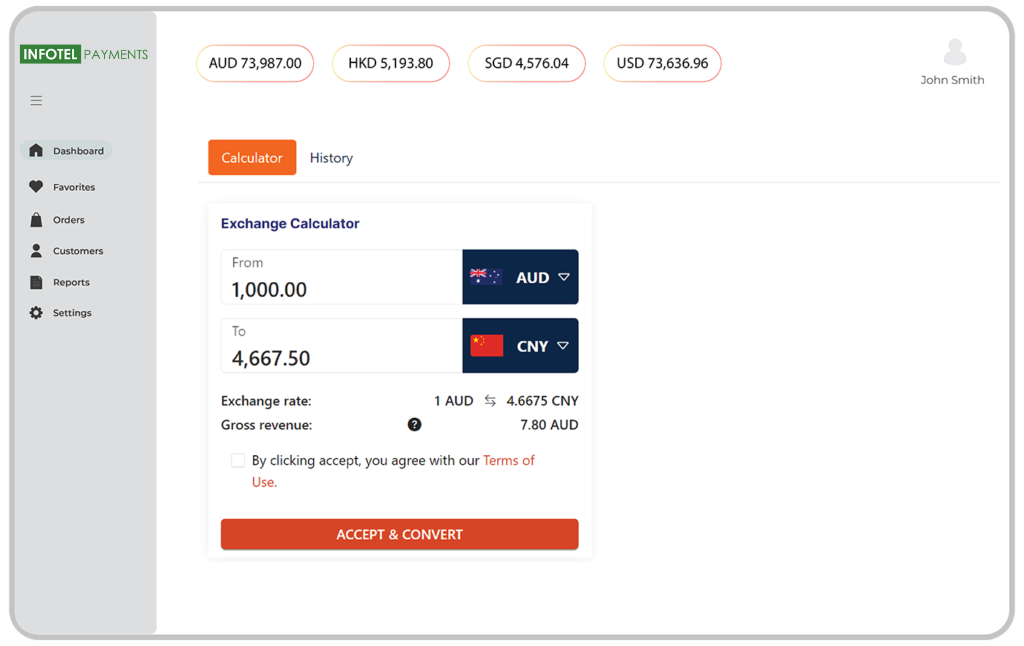Expand the CNY target currency dropdown

[x=520, y=346]
